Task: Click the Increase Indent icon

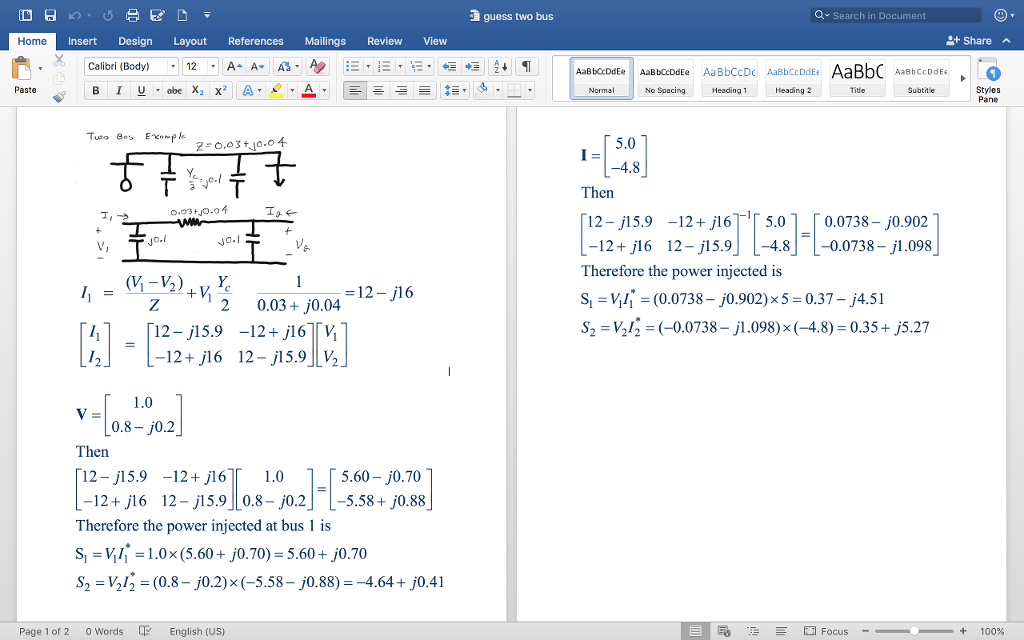Action: click(474, 66)
